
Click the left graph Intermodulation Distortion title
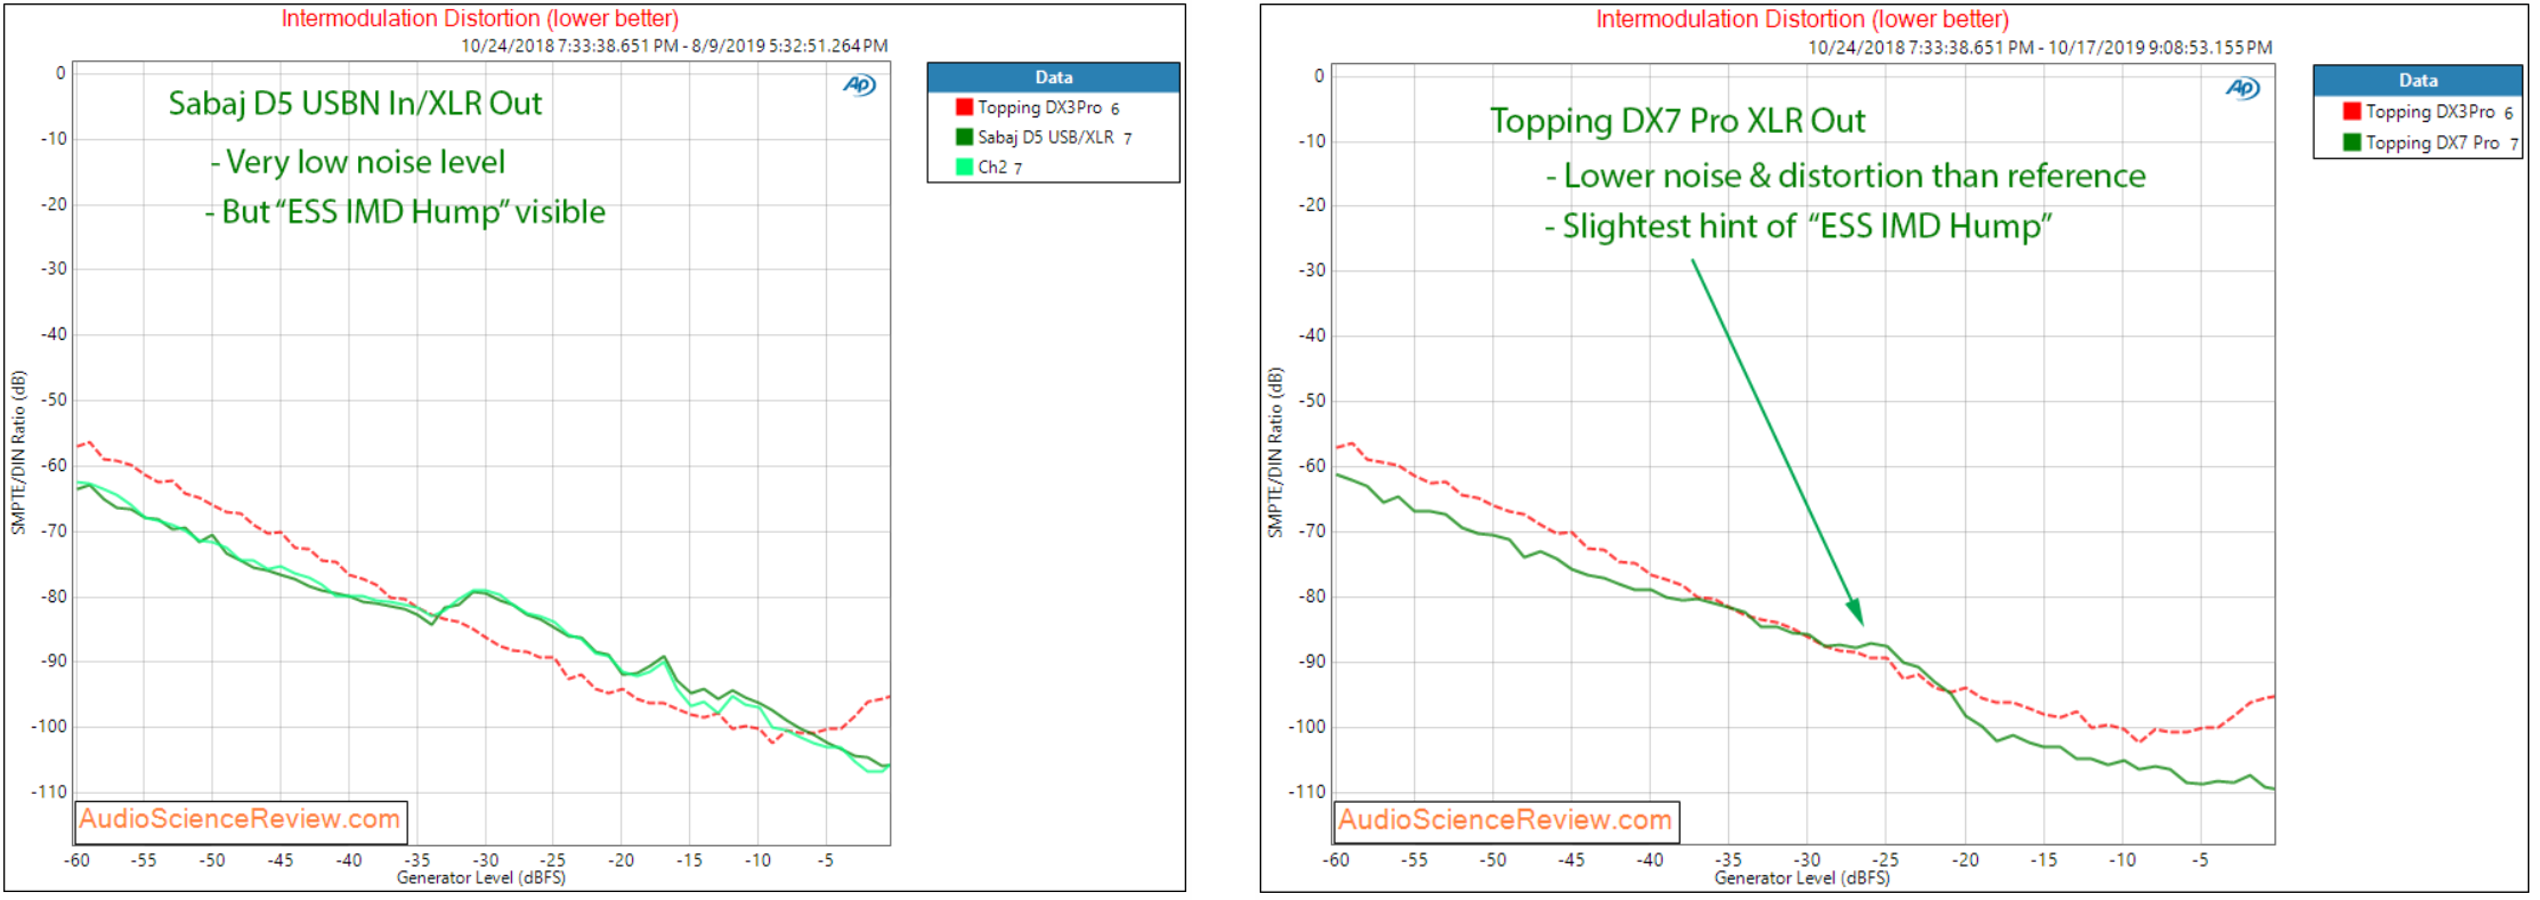[480, 18]
